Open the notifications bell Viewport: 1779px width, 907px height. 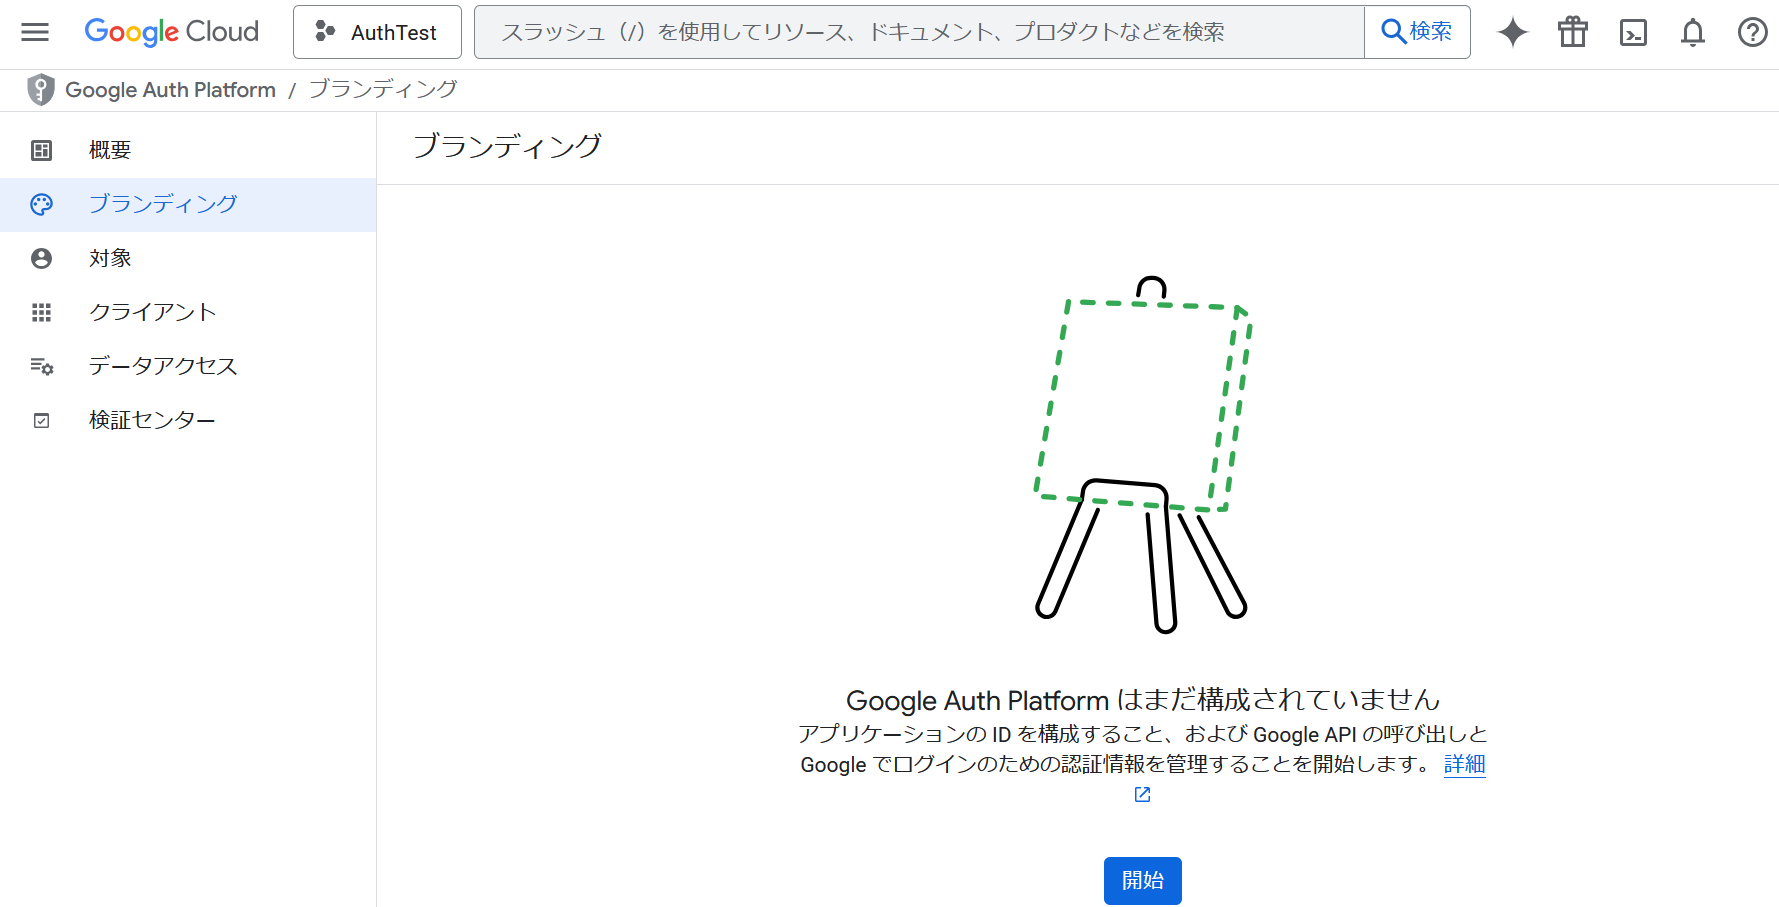(x=1693, y=32)
